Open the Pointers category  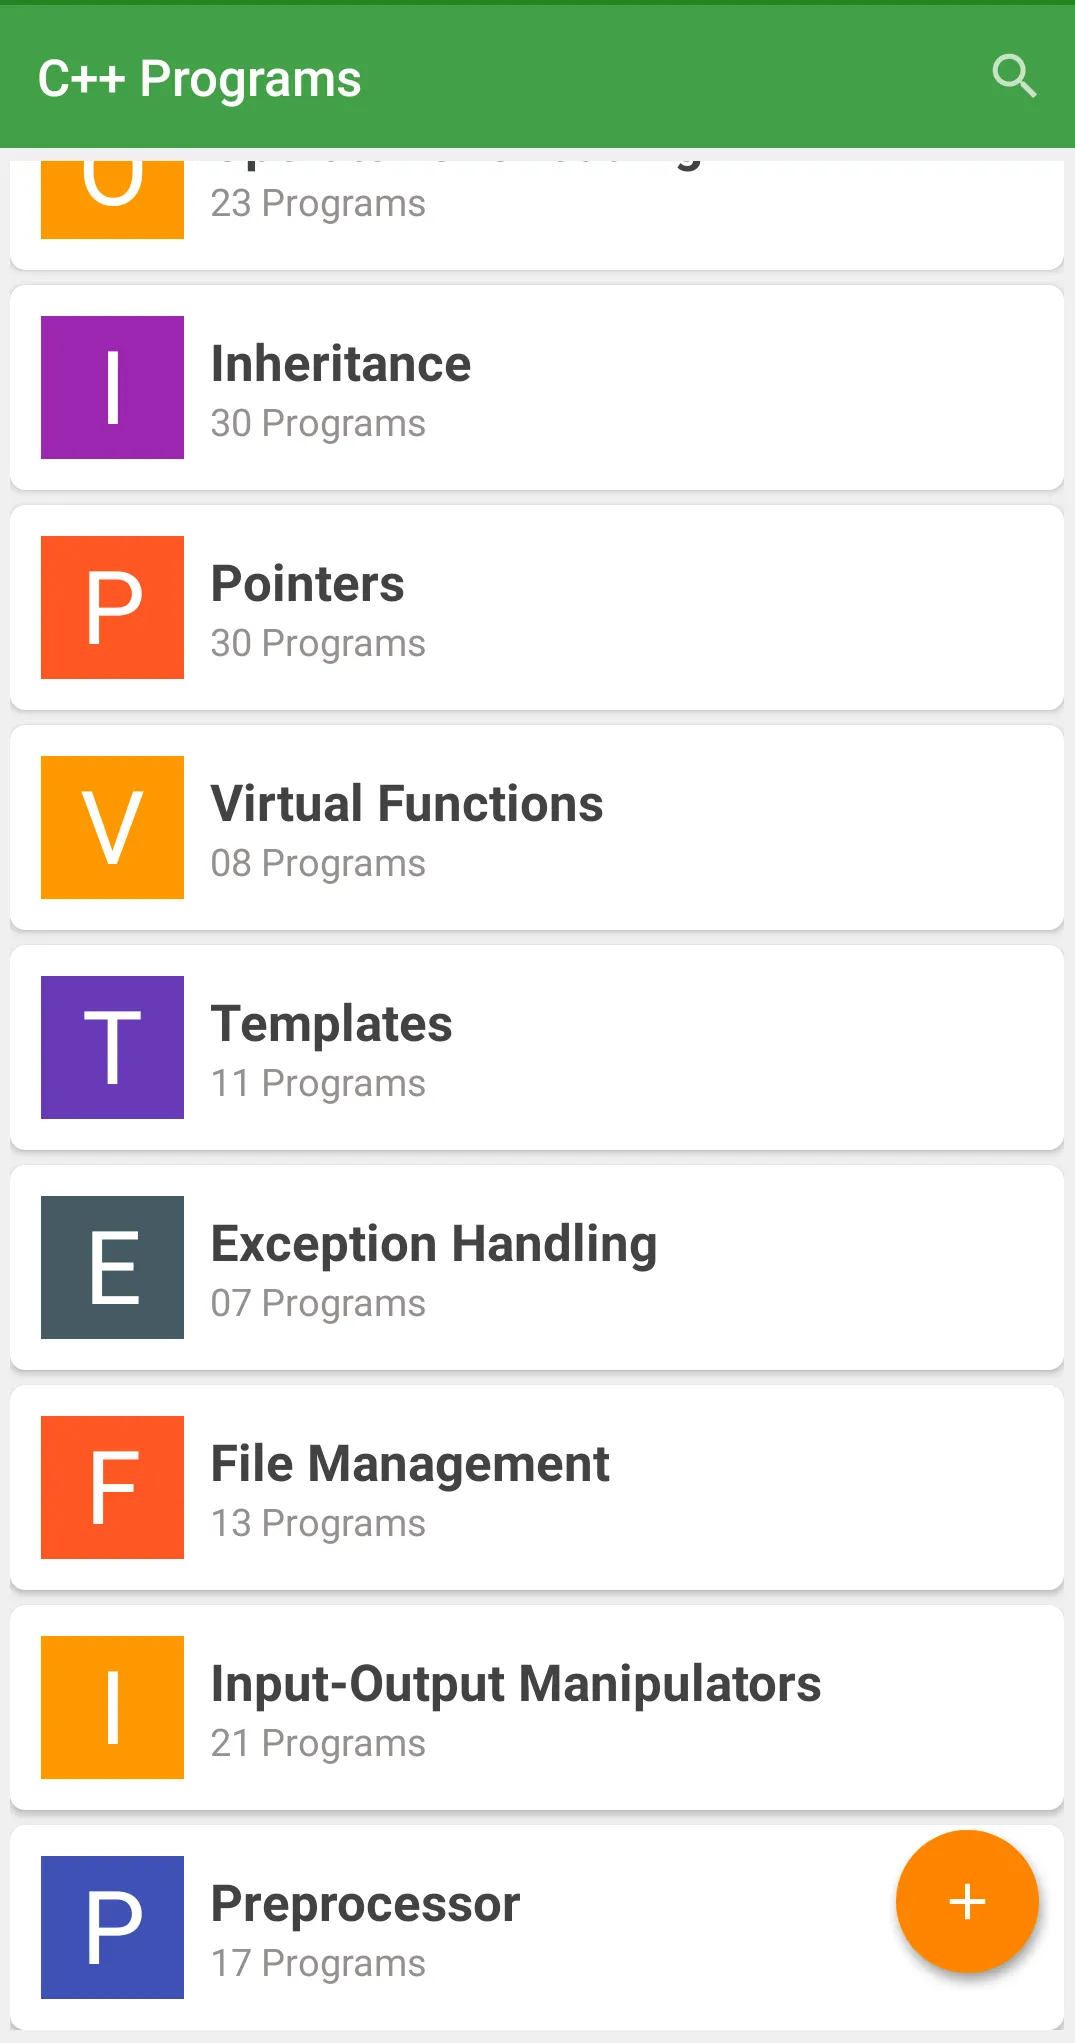tap(537, 608)
